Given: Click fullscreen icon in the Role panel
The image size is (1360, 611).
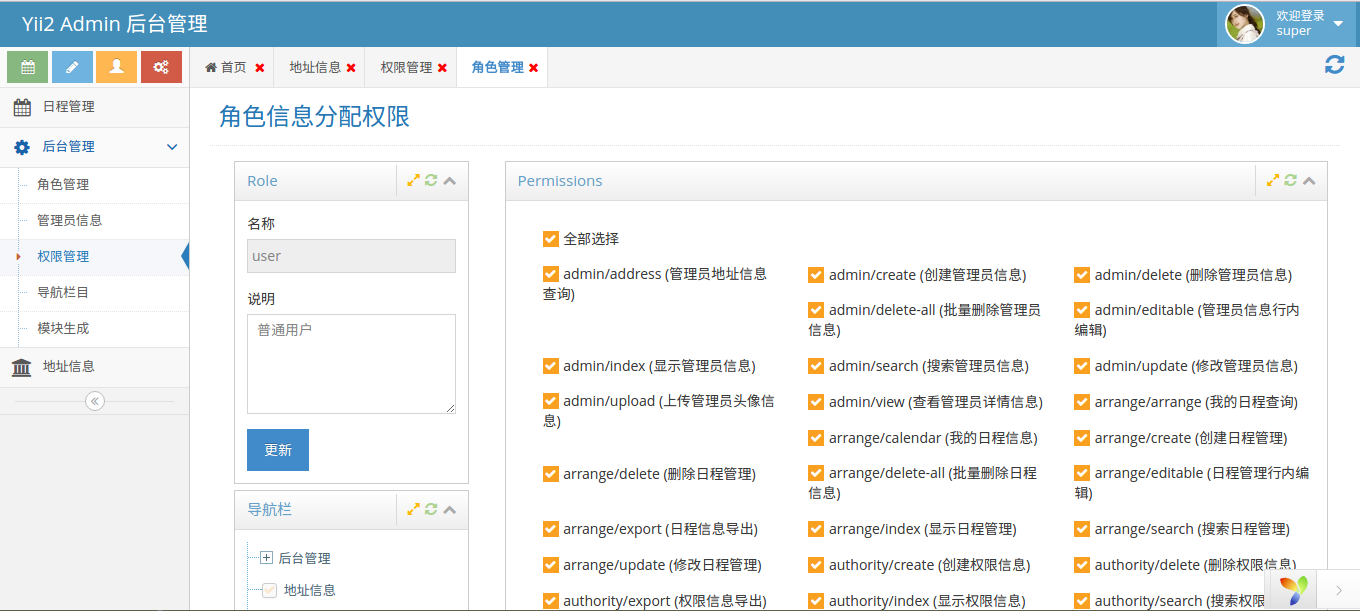Looking at the screenshot, I should tap(413, 181).
